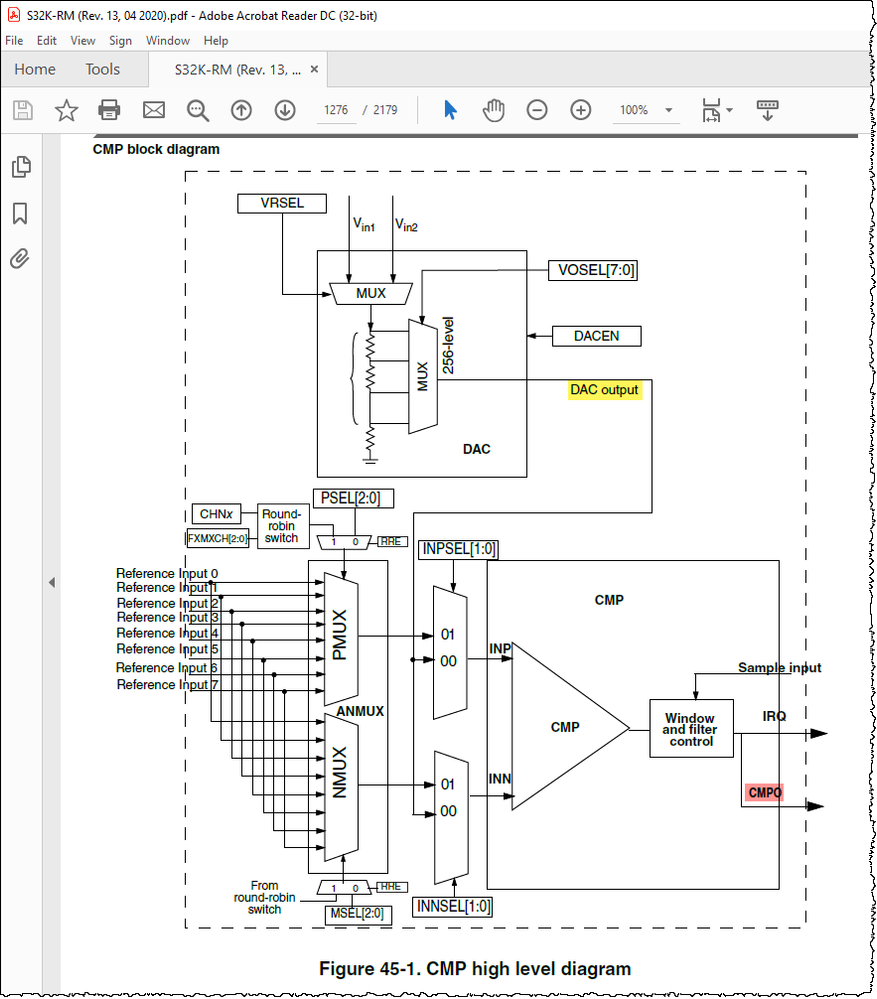
Task: Expand the left navigation pane chevron
Action: point(51,581)
